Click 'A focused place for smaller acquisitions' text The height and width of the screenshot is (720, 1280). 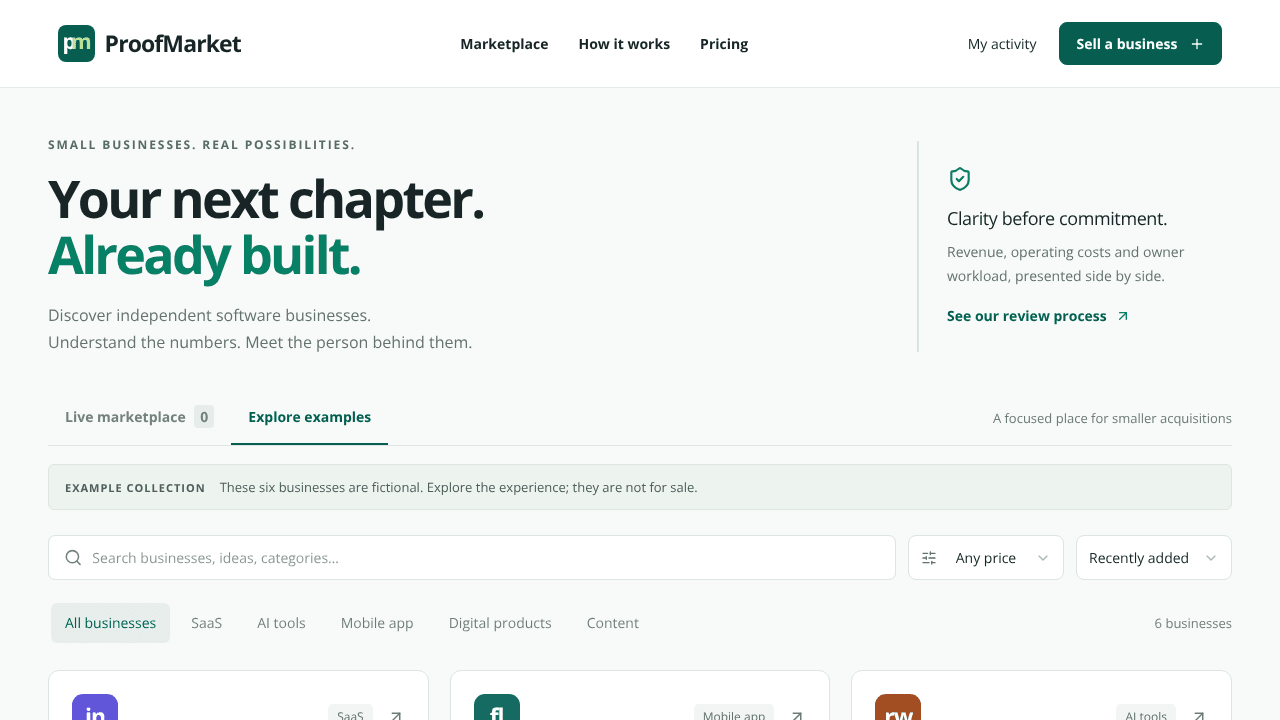(1112, 418)
